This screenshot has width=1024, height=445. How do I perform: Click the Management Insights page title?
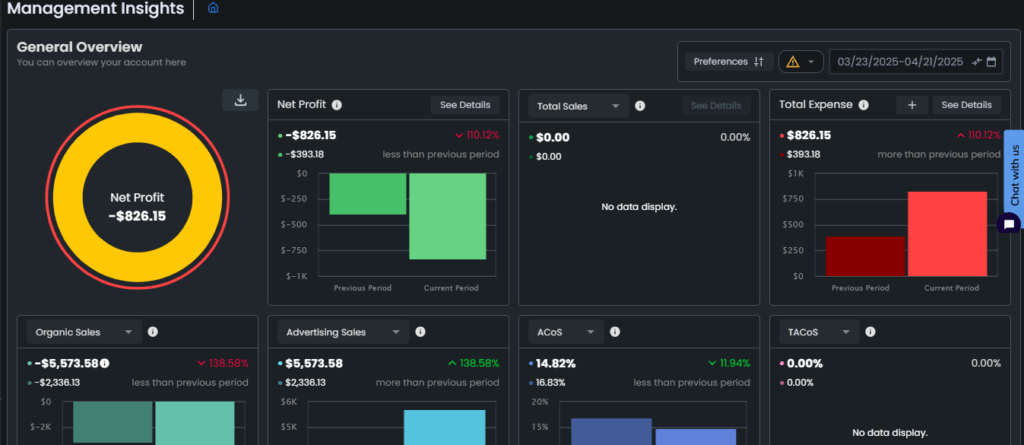pyautogui.click(x=95, y=8)
